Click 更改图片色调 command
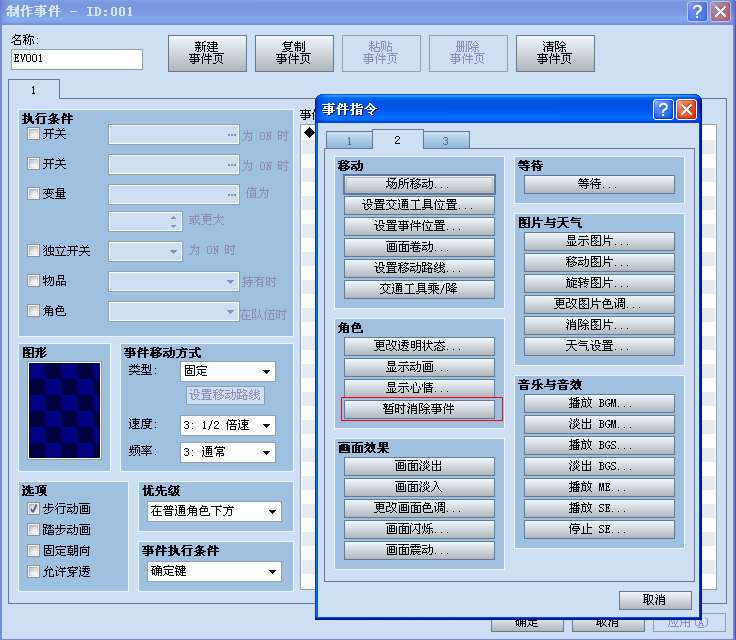The height and width of the screenshot is (640, 736). tap(599, 304)
